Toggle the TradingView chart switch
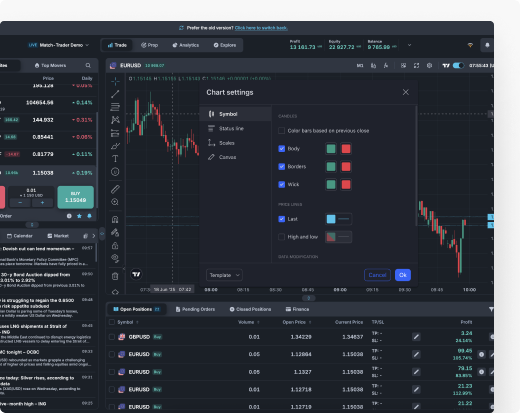The height and width of the screenshot is (413, 520). (x=458, y=66)
